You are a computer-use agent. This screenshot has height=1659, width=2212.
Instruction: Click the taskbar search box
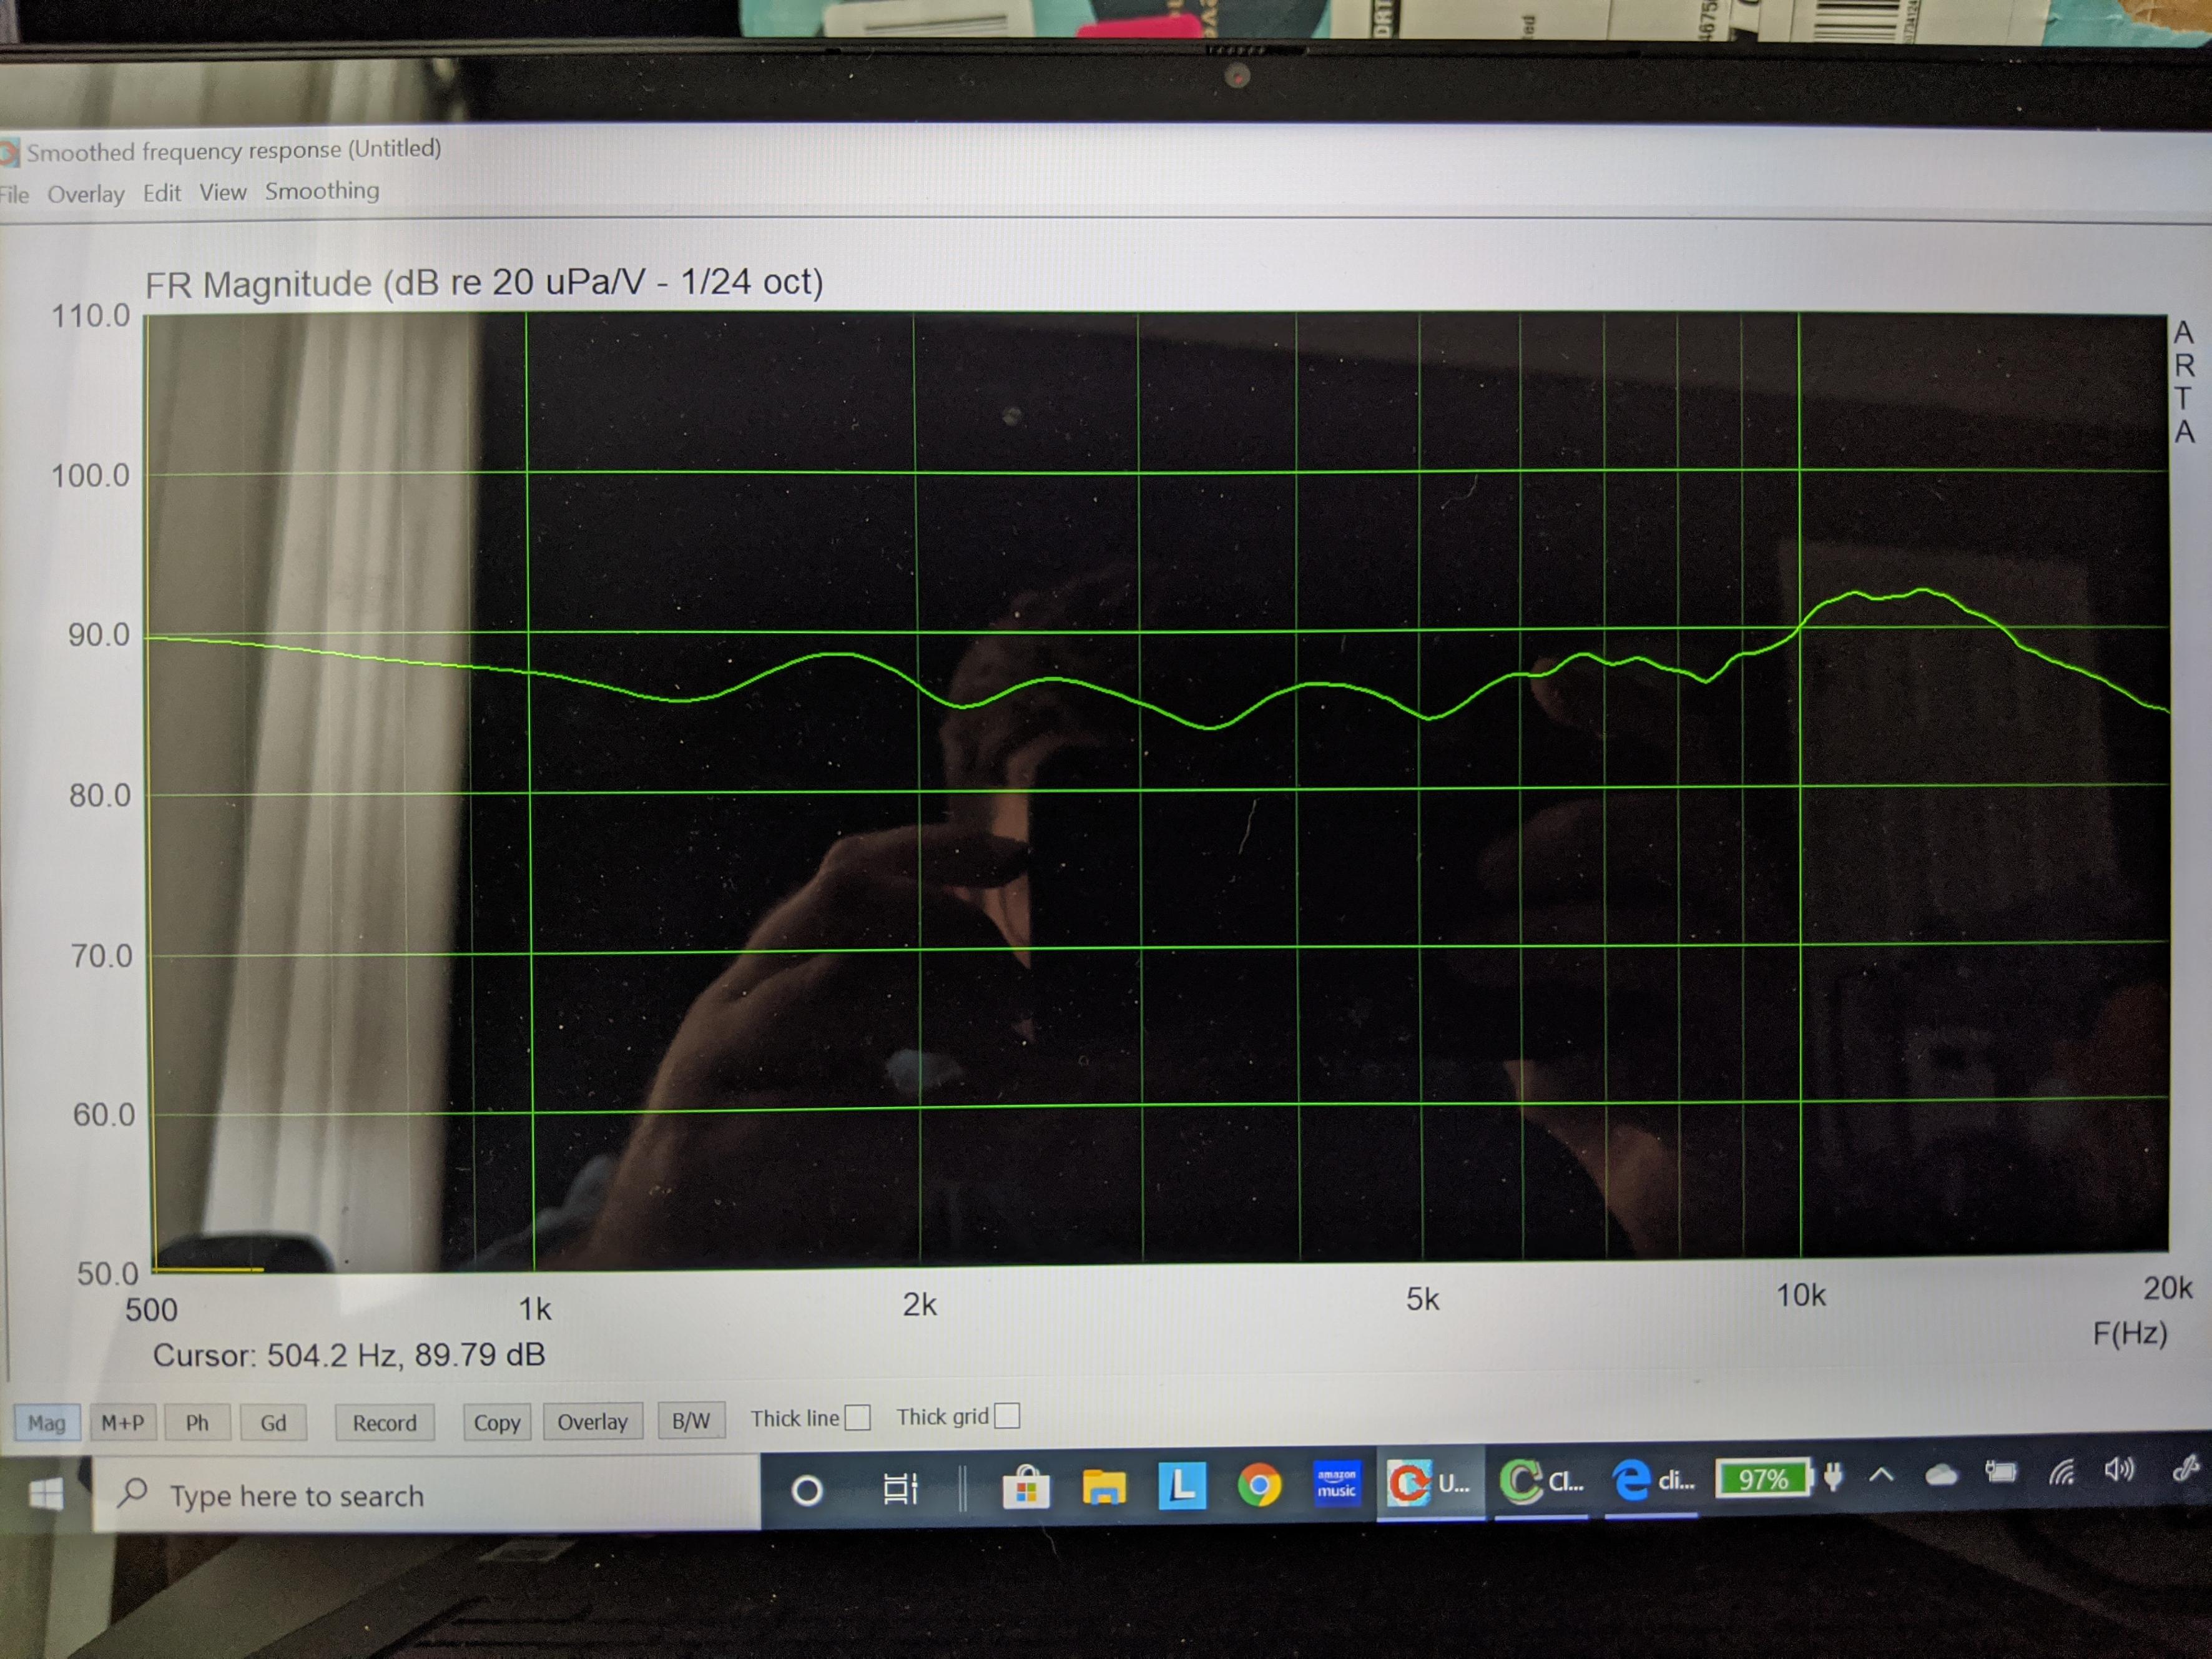427,1494
